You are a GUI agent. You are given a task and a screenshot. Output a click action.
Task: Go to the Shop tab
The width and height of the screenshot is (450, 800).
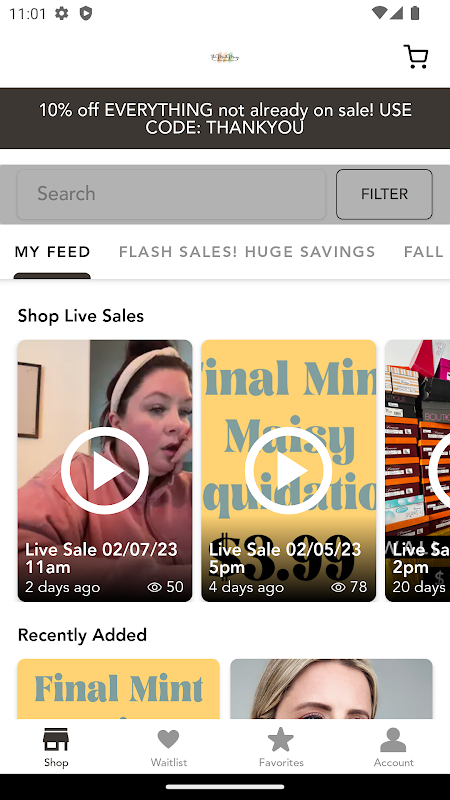(56, 747)
